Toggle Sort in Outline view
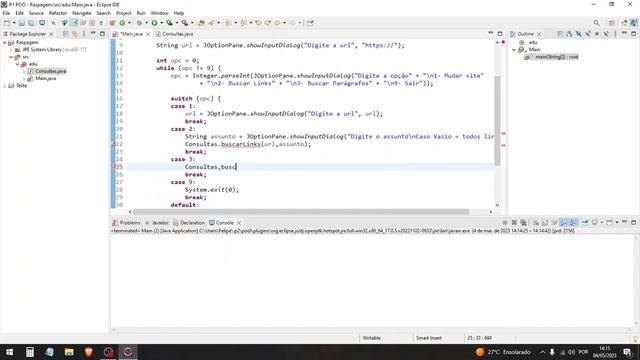Image resolution: width=640 pixels, height=360 pixels. [569, 34]
